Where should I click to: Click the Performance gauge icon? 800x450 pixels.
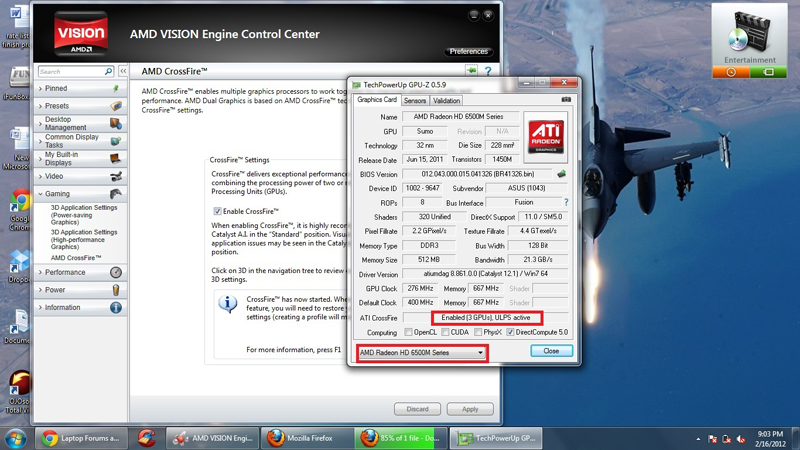point(116,272)
